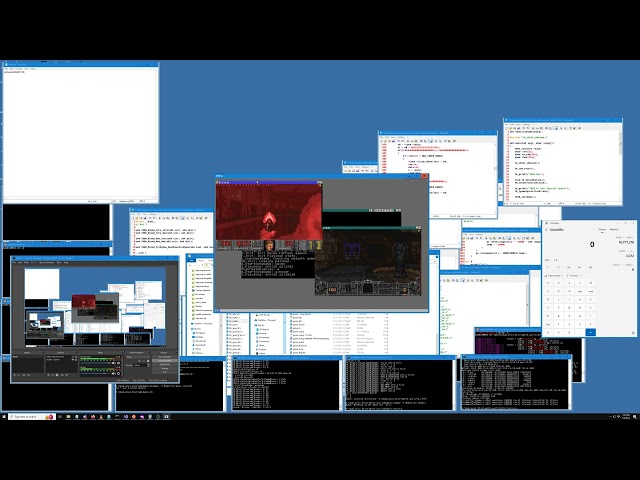Open the Edit menu in OBS
The height and width of the screenshot is (480, 640).
click(x=20, y=262)
